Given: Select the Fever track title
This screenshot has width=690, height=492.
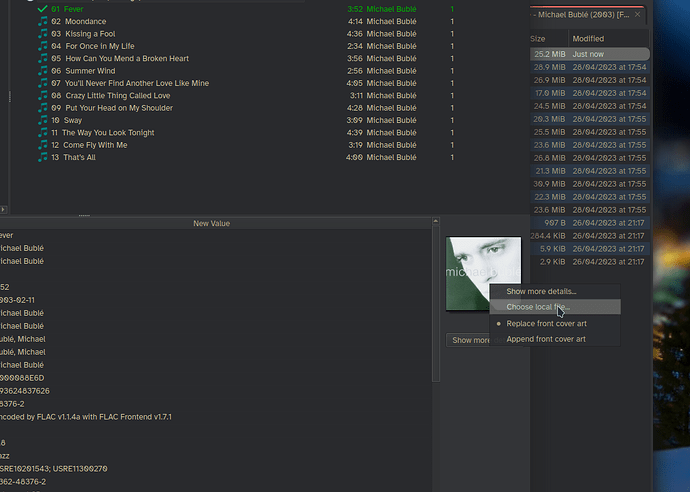Looking at the screenshot, I should coord(73,9).
